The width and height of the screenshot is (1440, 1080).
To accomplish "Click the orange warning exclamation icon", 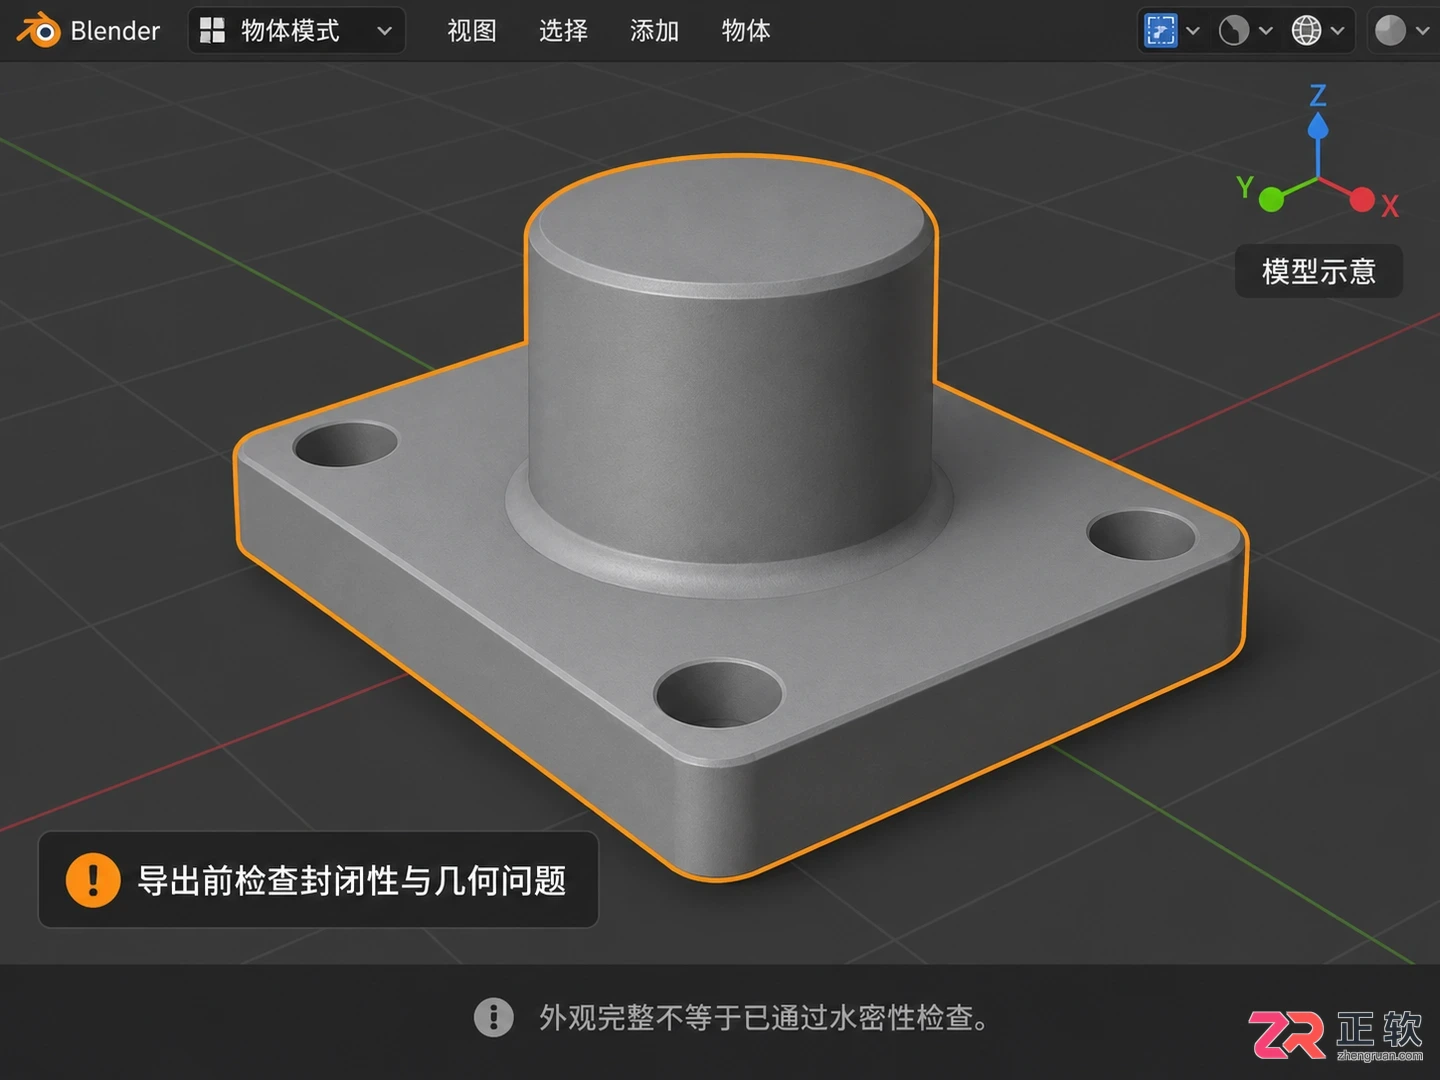I will 93,880.
